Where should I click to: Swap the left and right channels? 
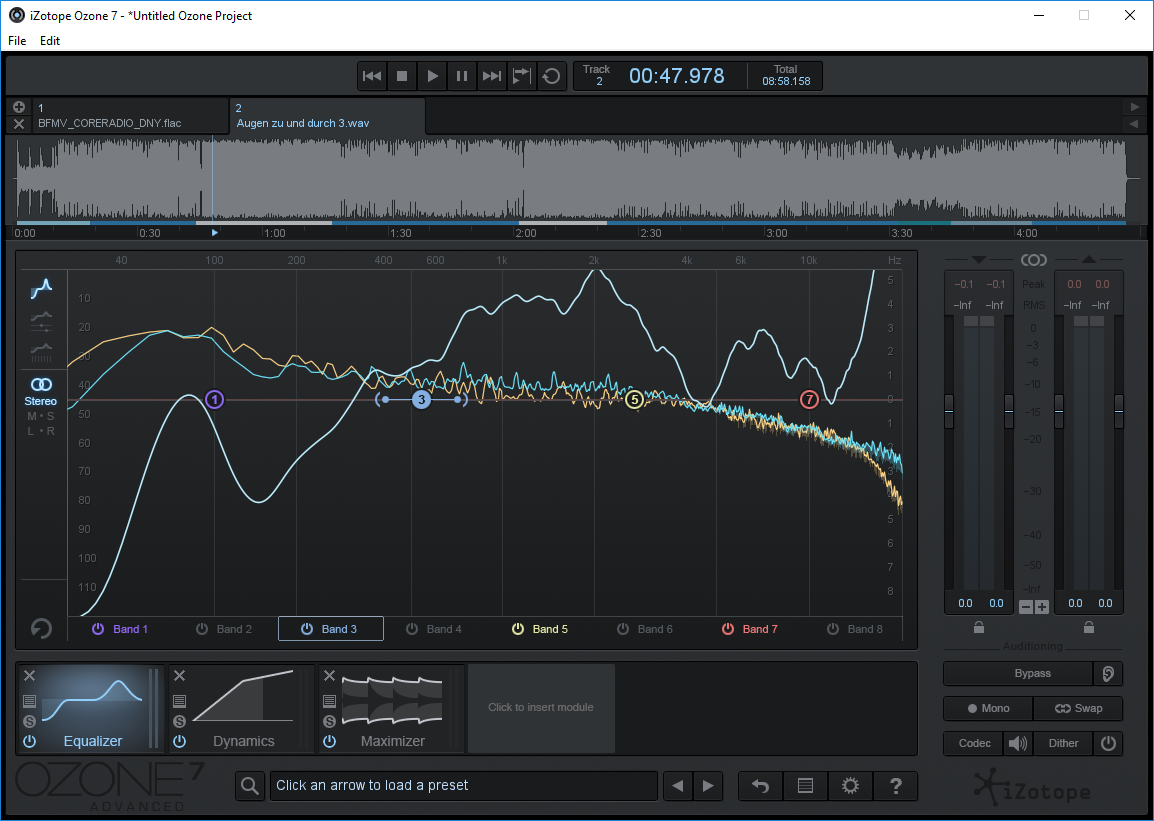1078,708
